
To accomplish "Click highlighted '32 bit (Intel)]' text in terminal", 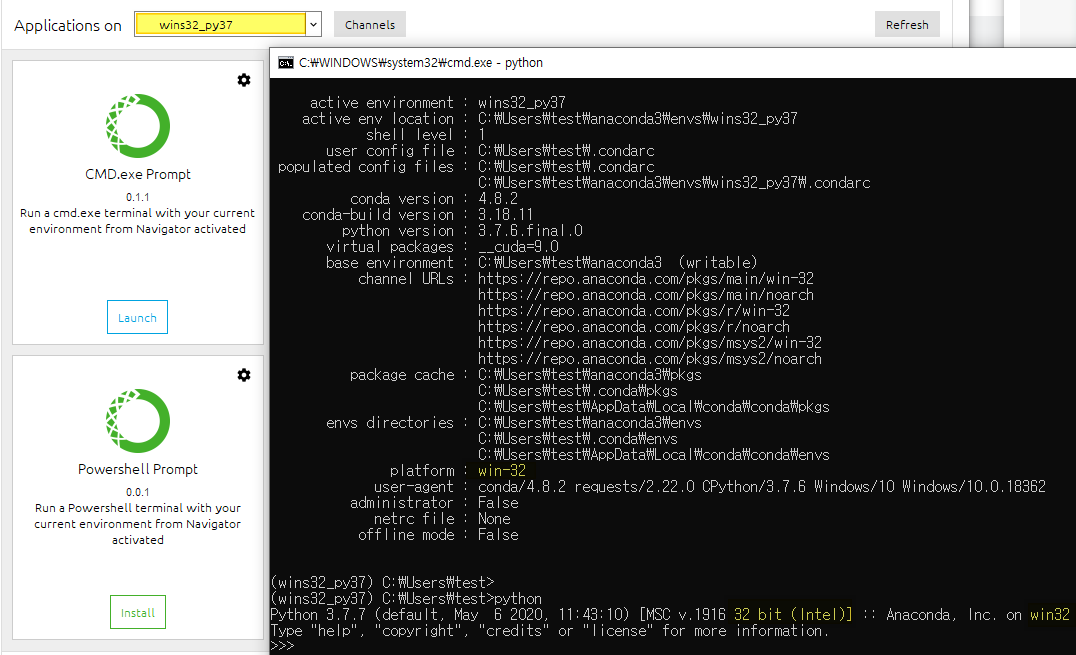I will click(793, 614).
